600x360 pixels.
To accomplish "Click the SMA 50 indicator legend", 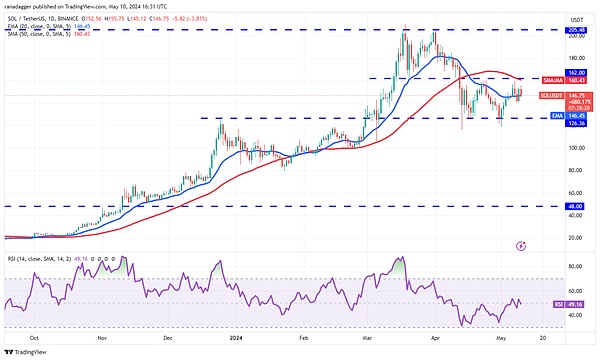I will 49,34.
